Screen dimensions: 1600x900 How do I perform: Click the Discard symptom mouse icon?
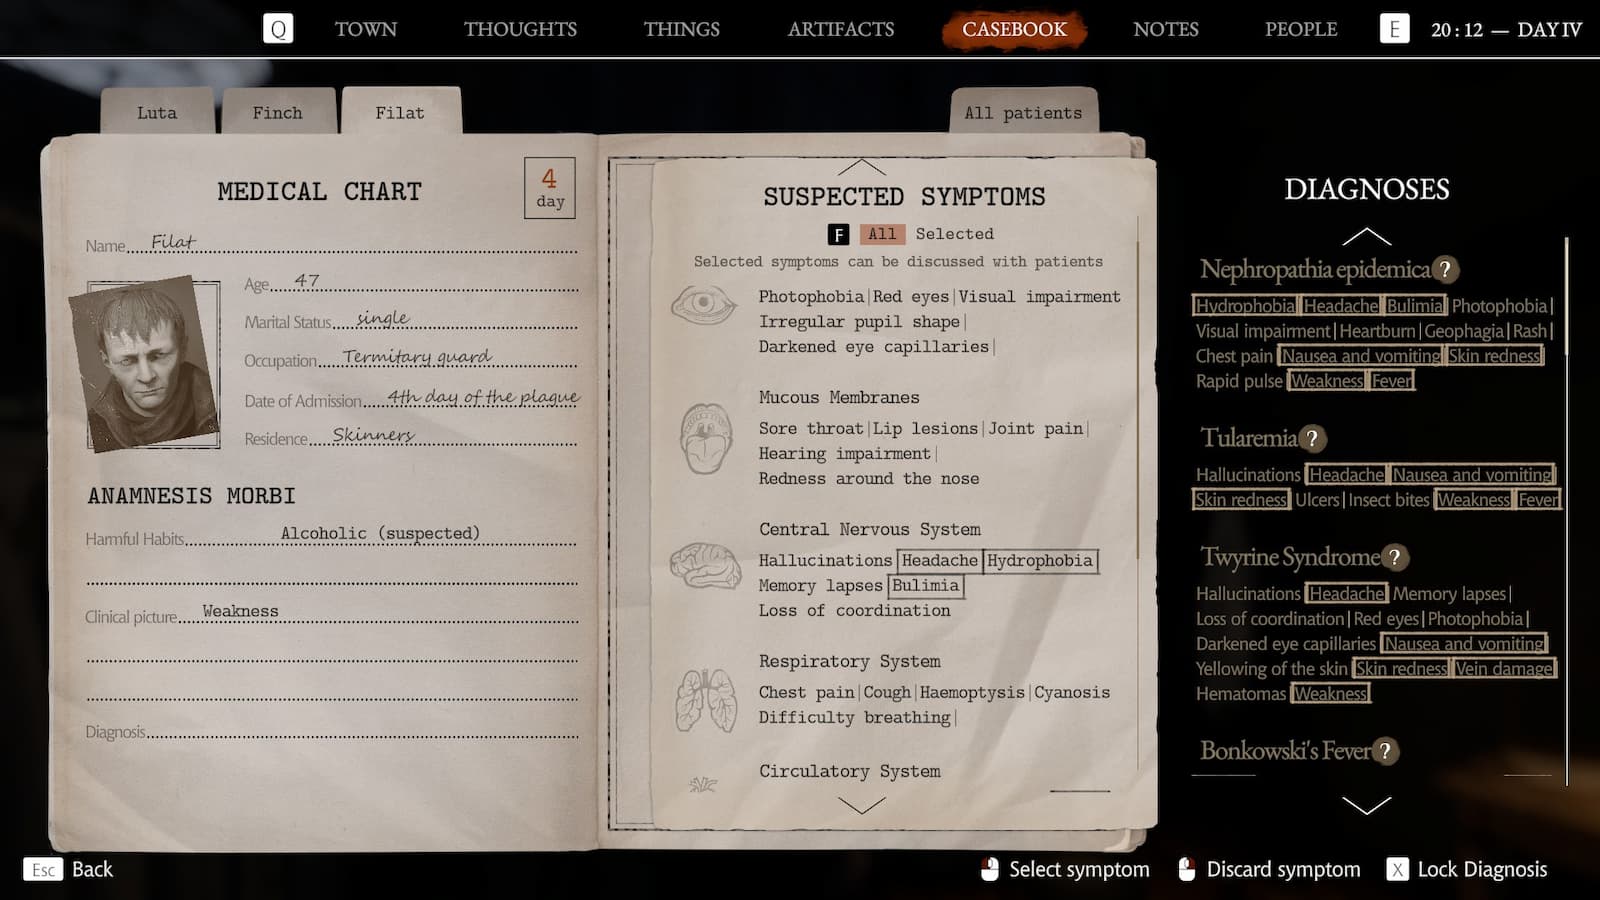[1187, 869]
